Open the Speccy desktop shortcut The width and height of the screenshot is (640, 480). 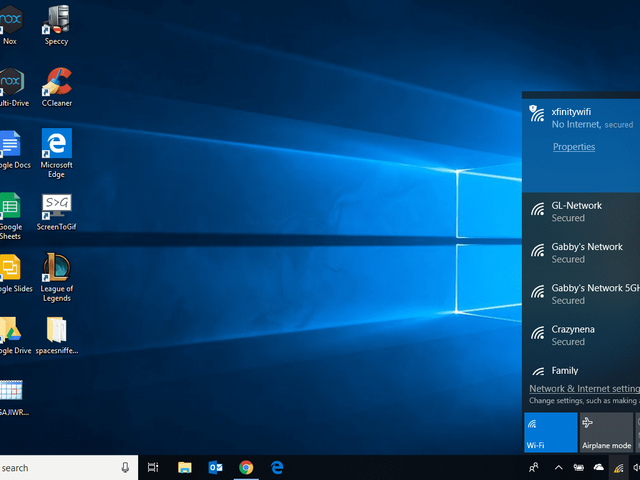(x=57, y=22)
